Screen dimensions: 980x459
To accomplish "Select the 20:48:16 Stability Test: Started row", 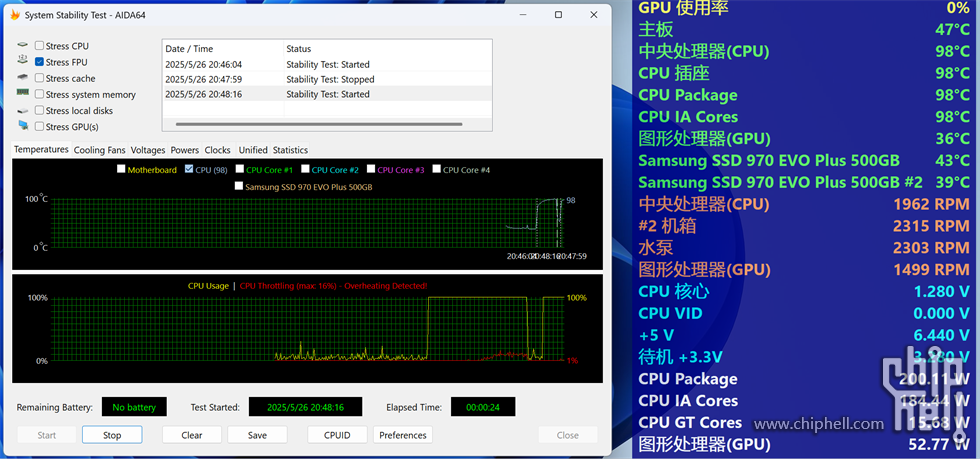I will [327, 94].
